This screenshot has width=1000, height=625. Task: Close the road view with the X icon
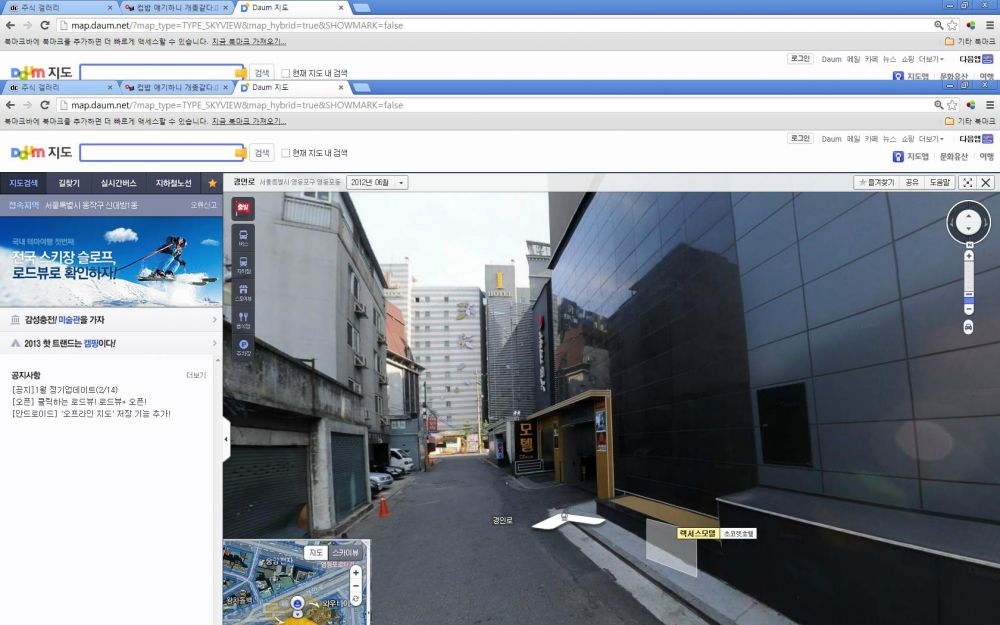pyautogui.click(x=986, y=182)
